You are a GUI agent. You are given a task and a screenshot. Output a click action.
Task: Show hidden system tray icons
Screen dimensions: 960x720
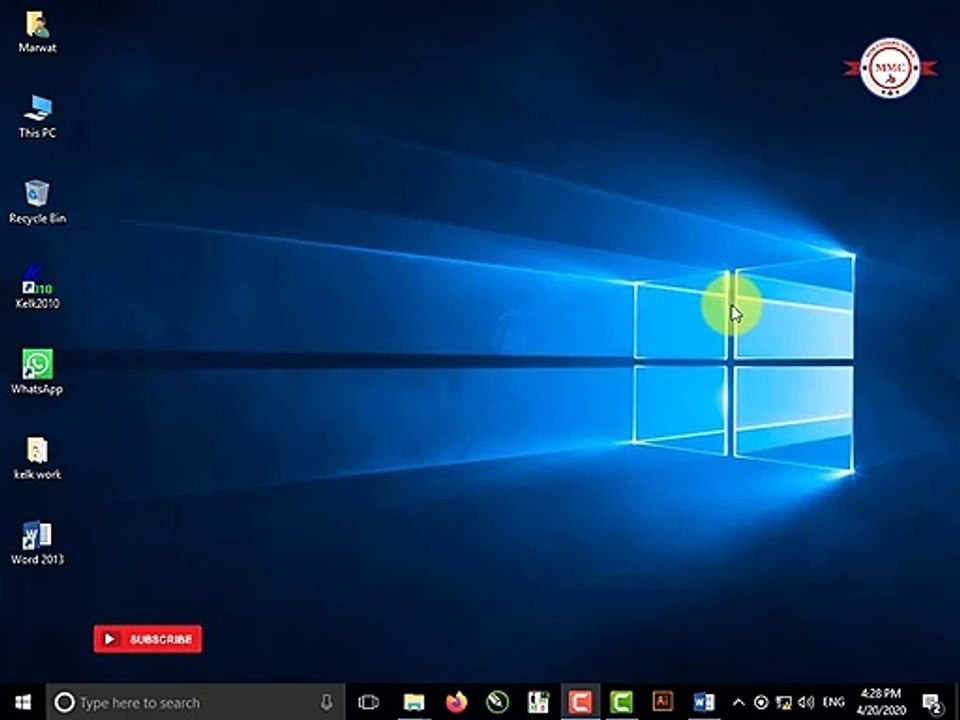pos(739,702)
